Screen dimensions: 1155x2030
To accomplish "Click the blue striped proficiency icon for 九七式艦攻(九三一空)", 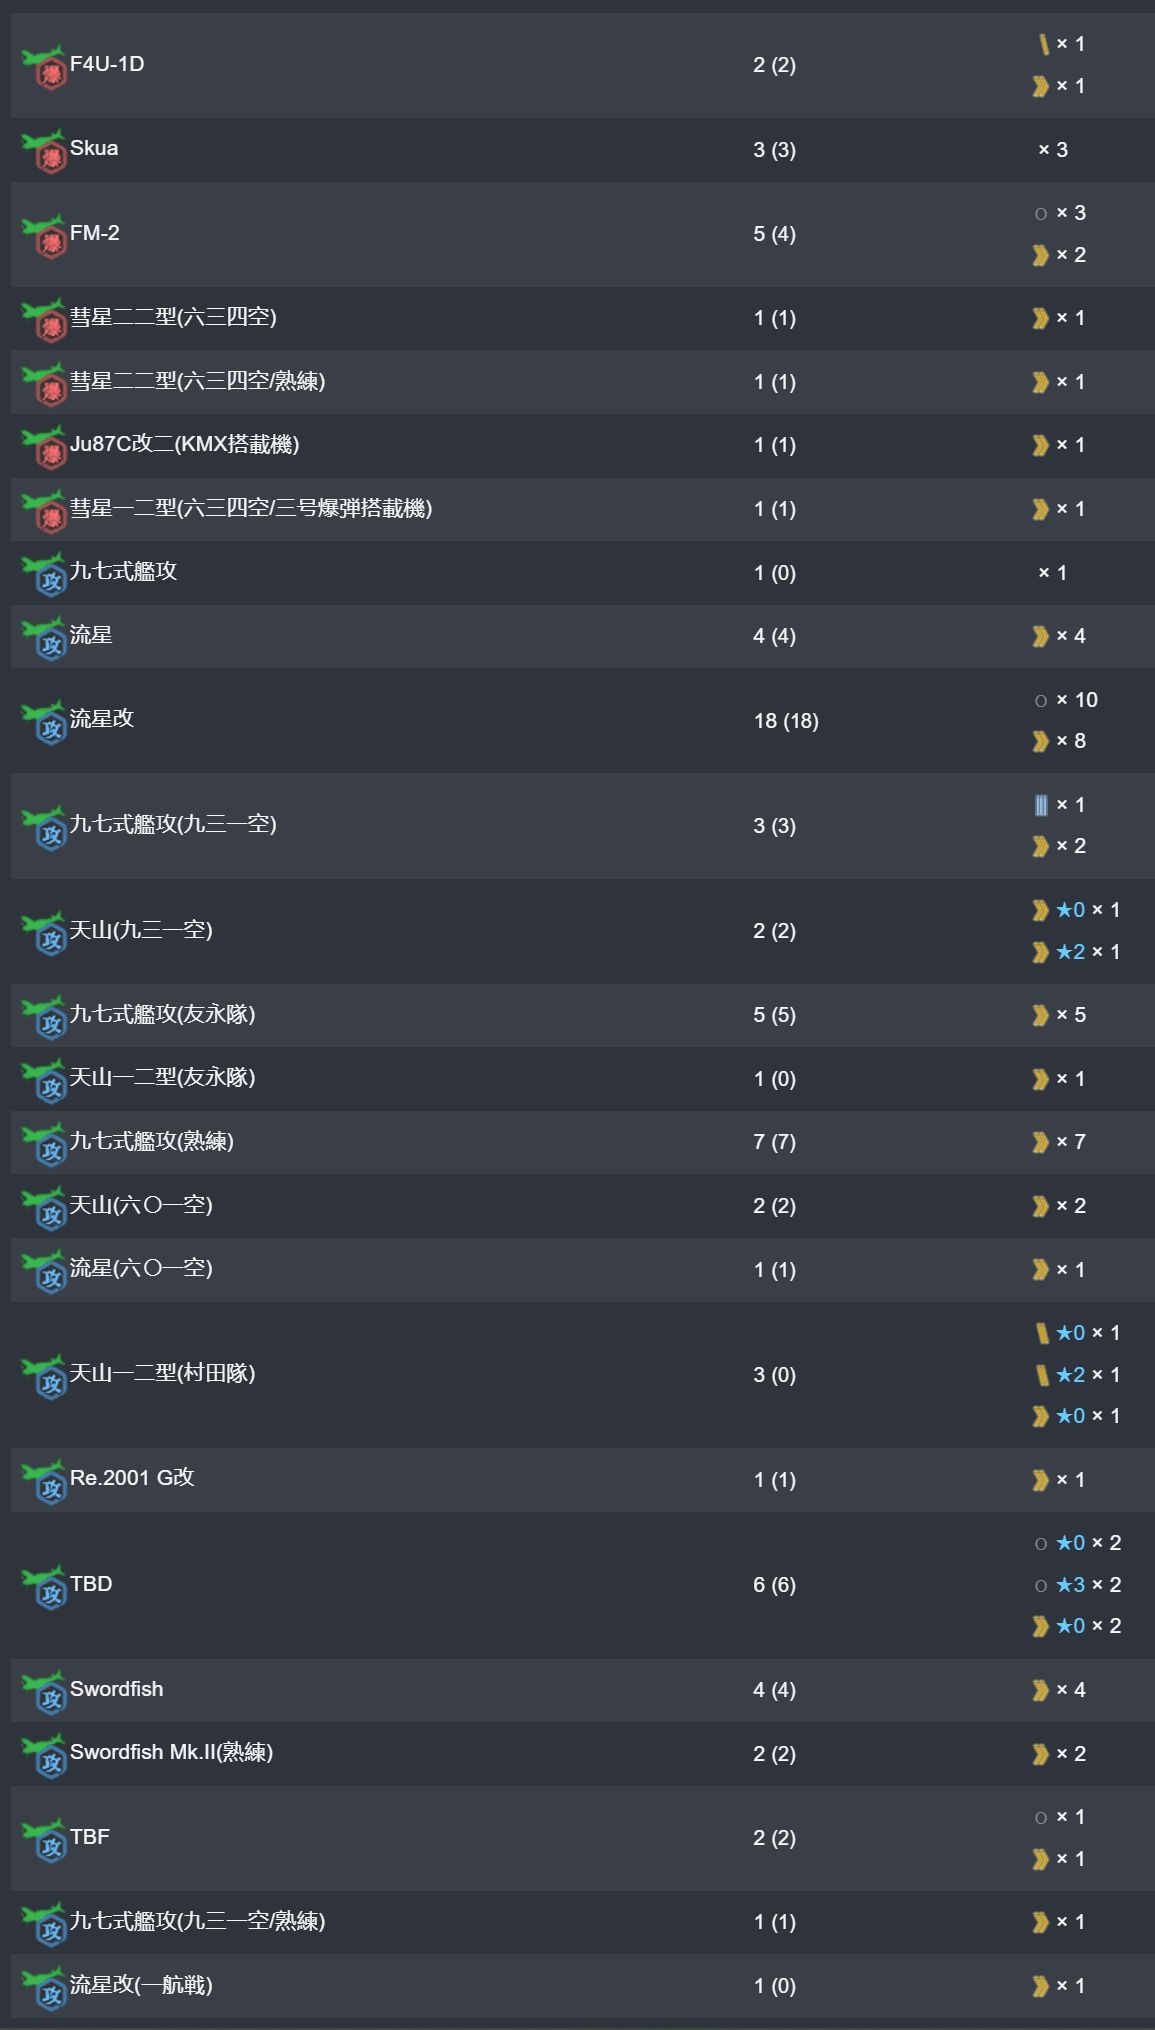I will (x=1040, y=805).
